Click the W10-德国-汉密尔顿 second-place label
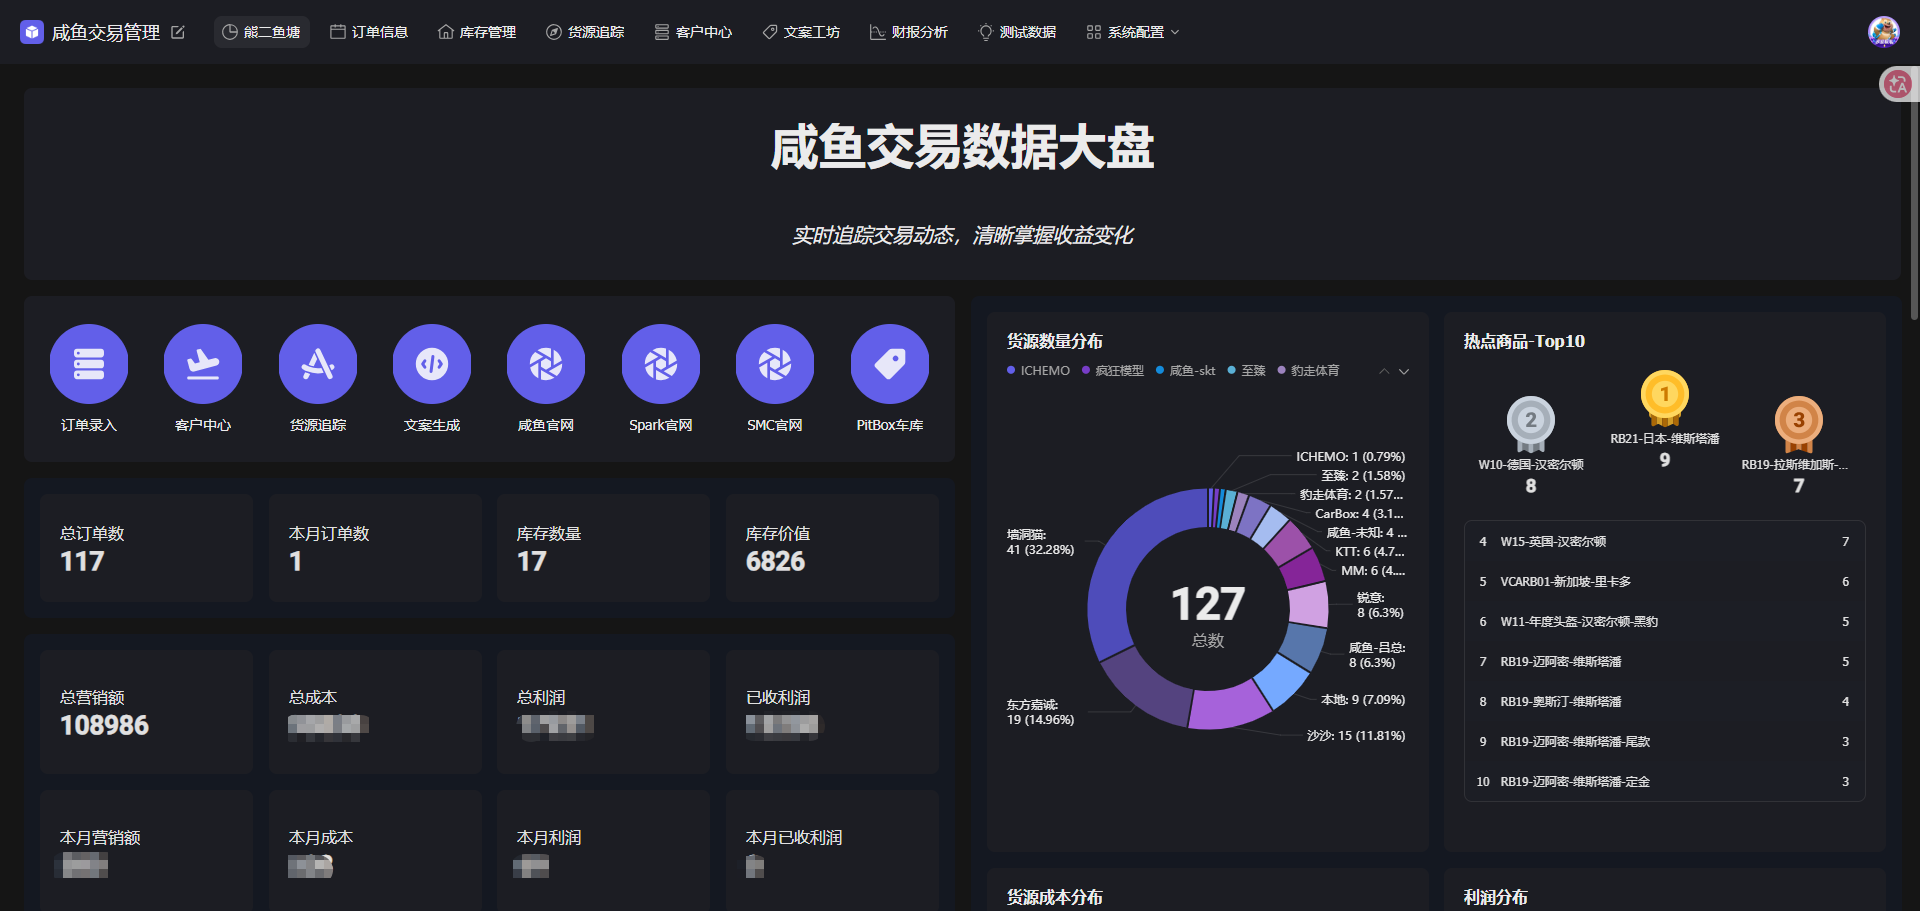This screenshot has width=1920, height=911. tap(1531, 465)
